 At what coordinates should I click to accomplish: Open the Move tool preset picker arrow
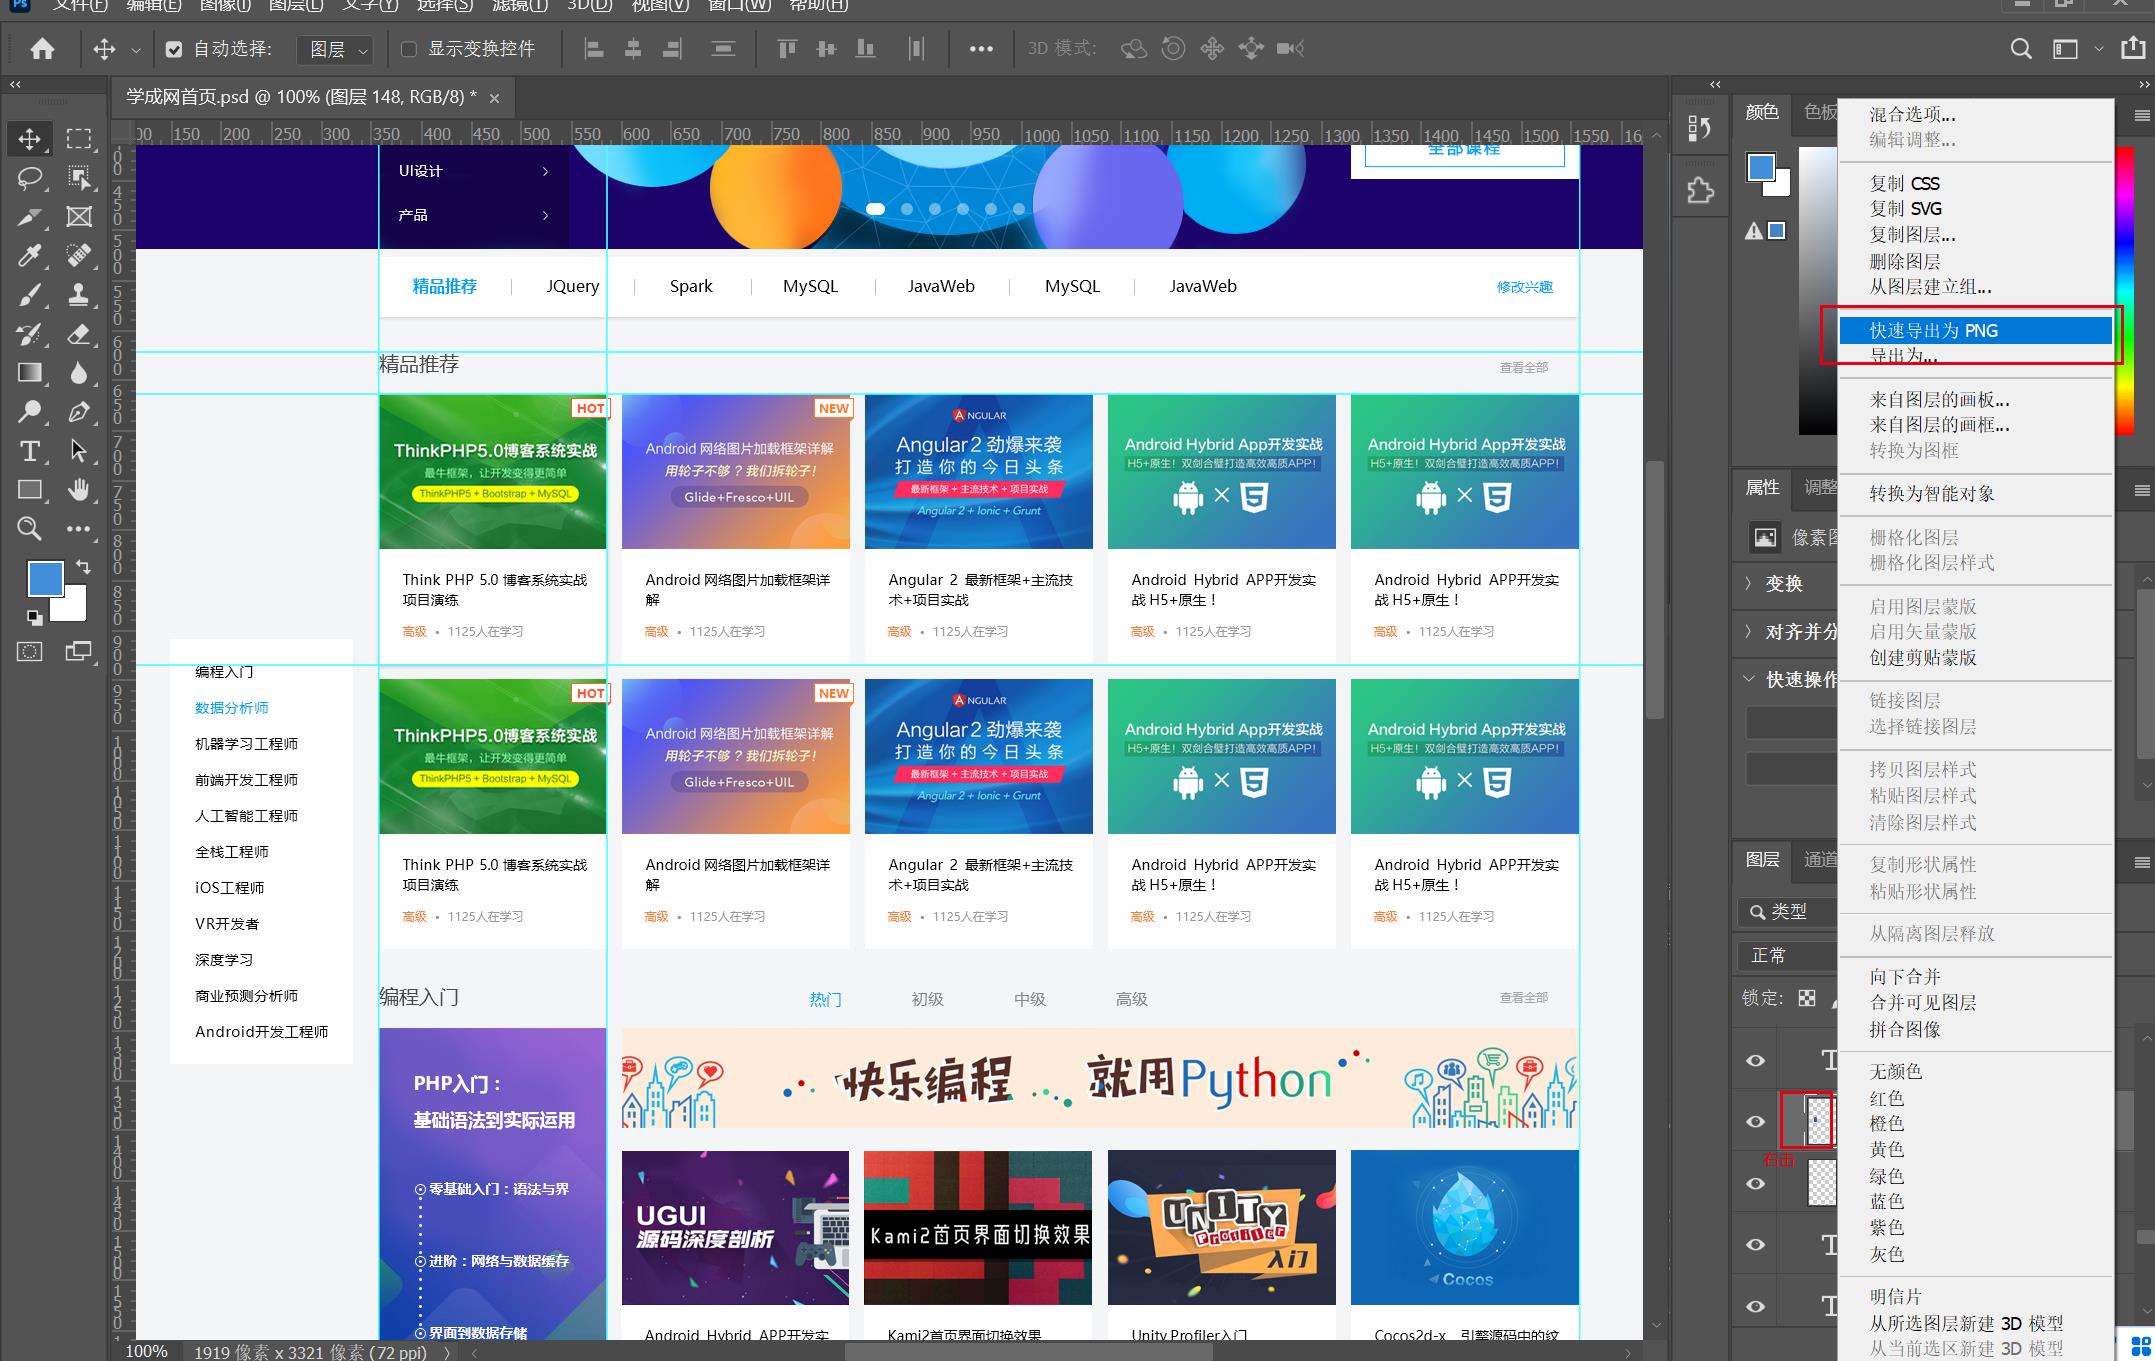(135, 49)
